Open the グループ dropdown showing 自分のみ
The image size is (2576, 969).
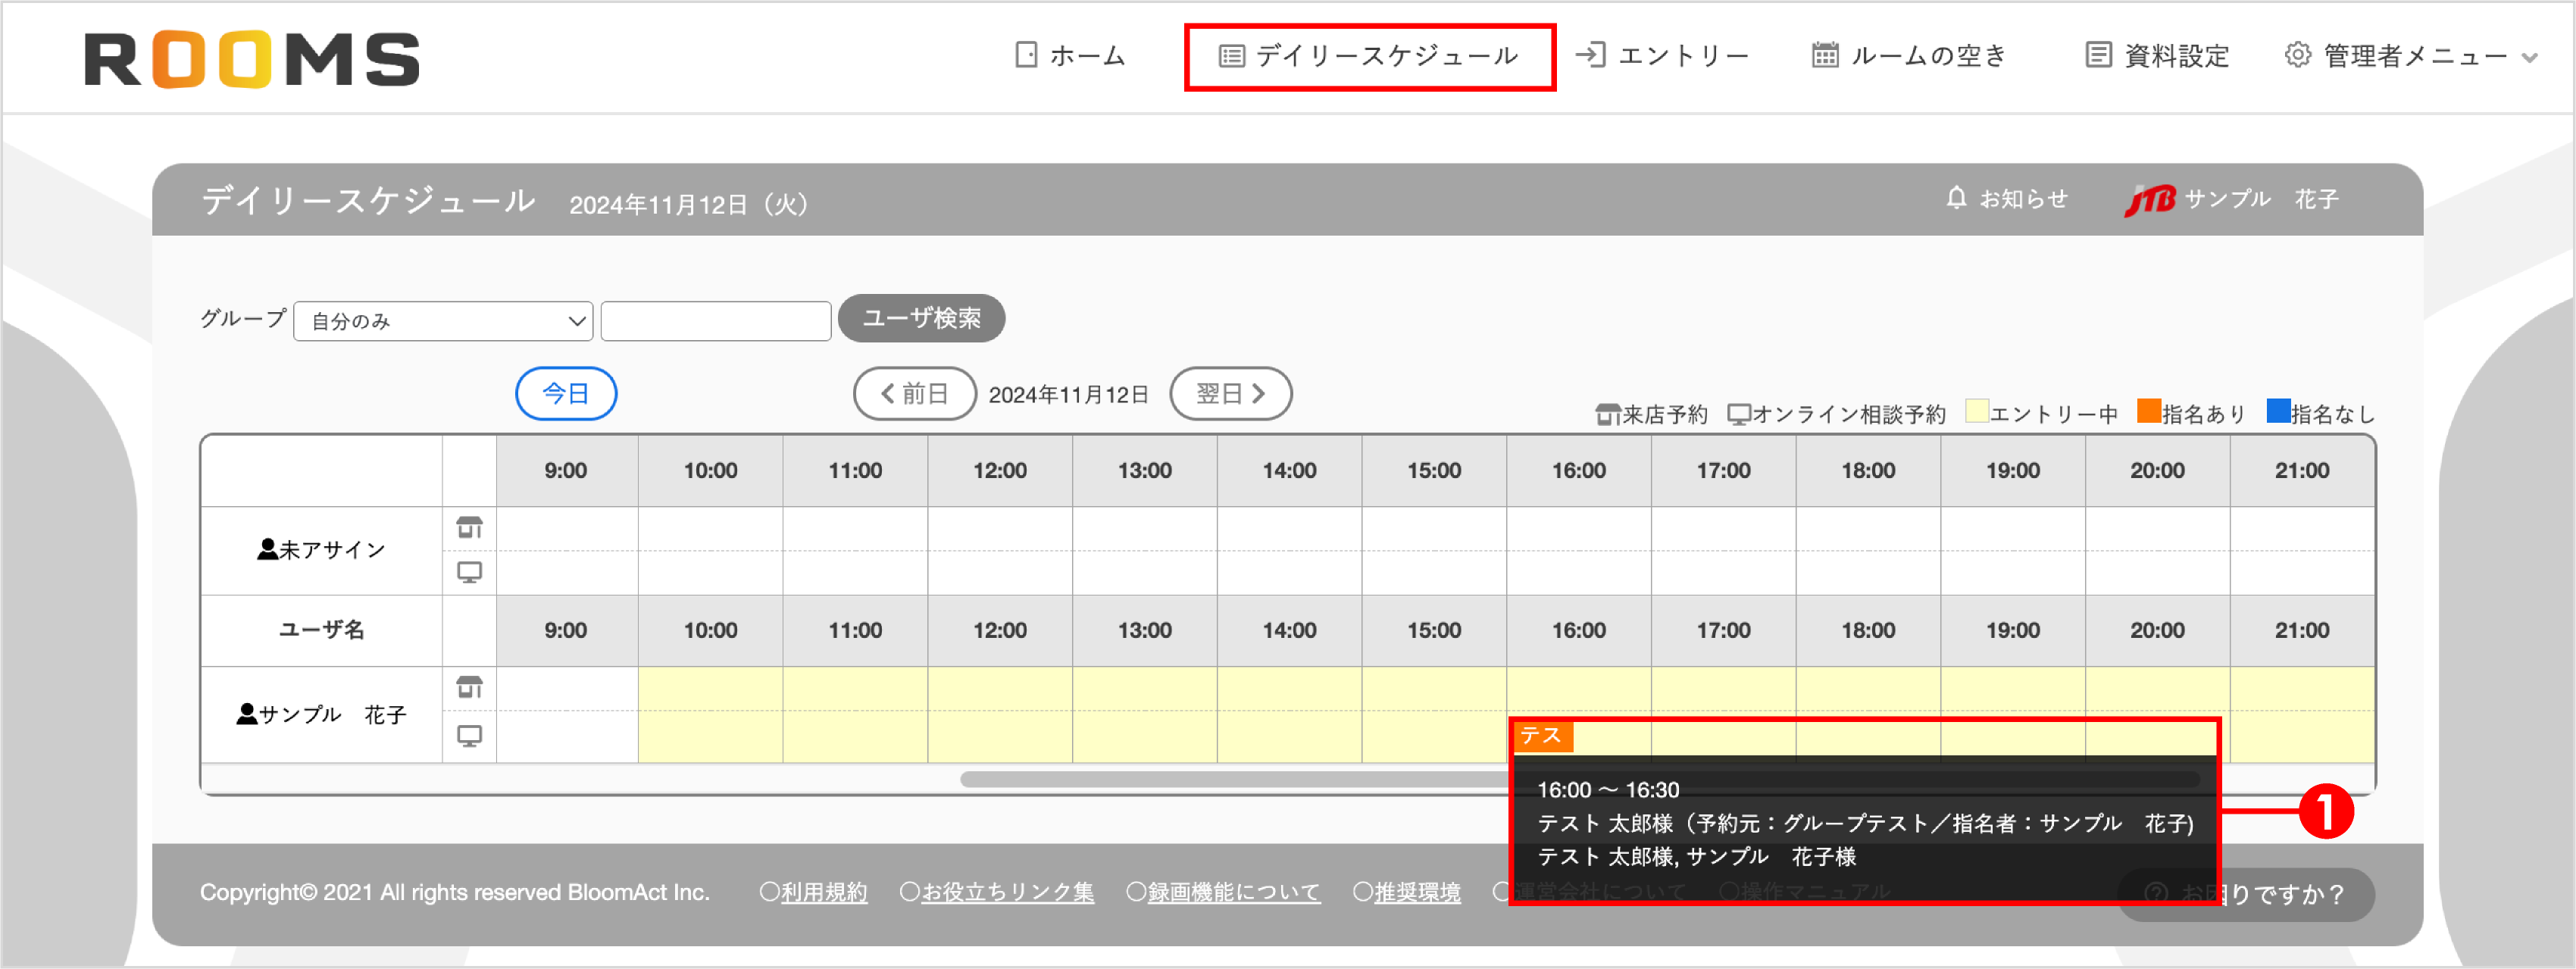[x=443, y=320]
